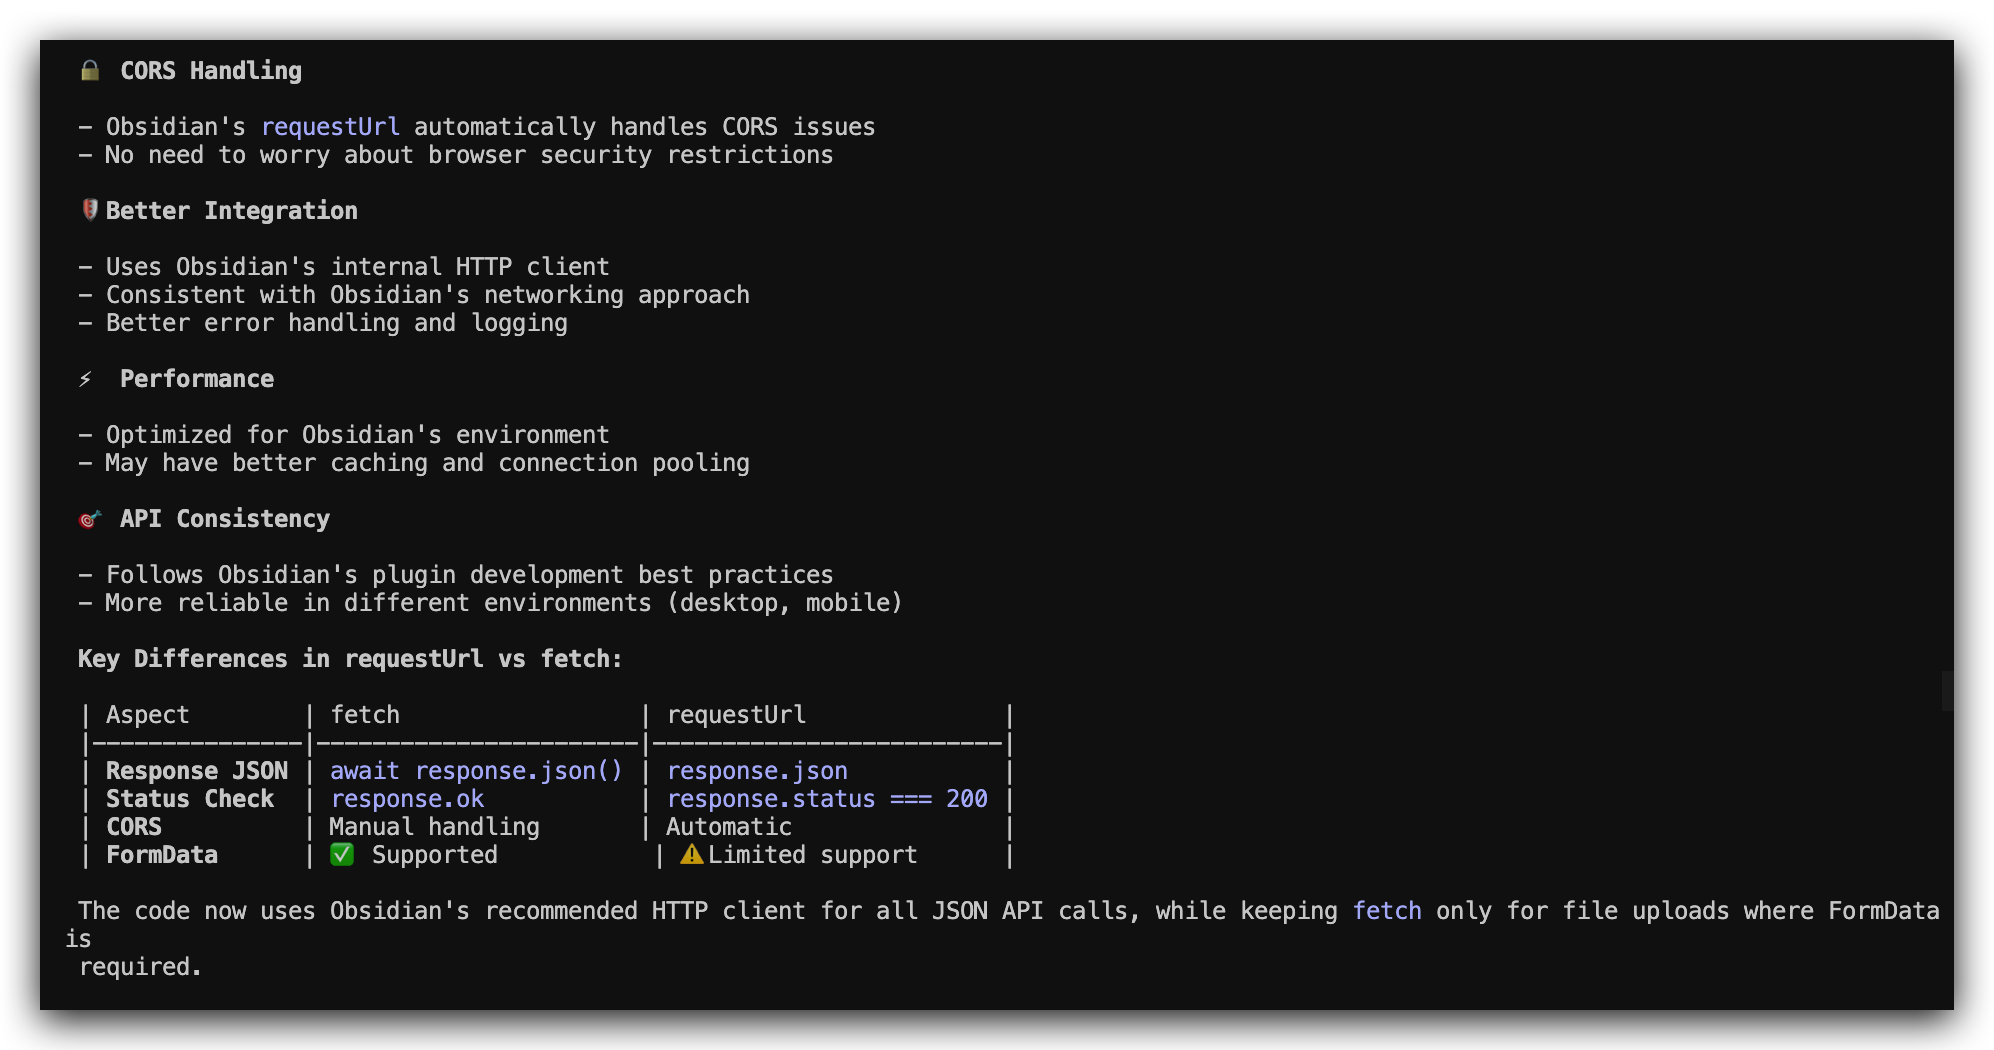Click the 'Automatic' table cell
This screenshot has width=1994, height=1050.
(729, 827)
